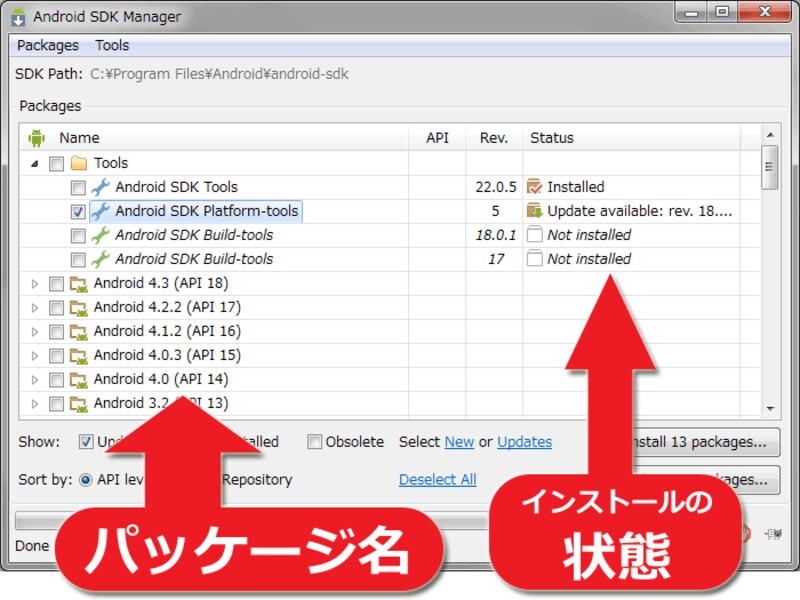Click the Tools folder icon
800x600 pixels.
click(79, 163)
